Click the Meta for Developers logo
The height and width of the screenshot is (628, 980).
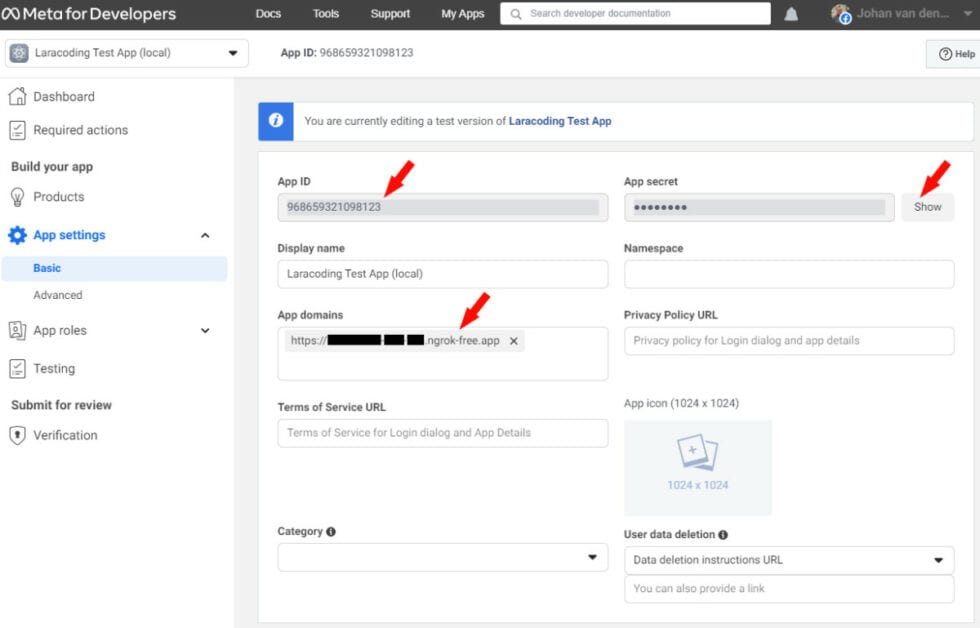coord(89,14)
